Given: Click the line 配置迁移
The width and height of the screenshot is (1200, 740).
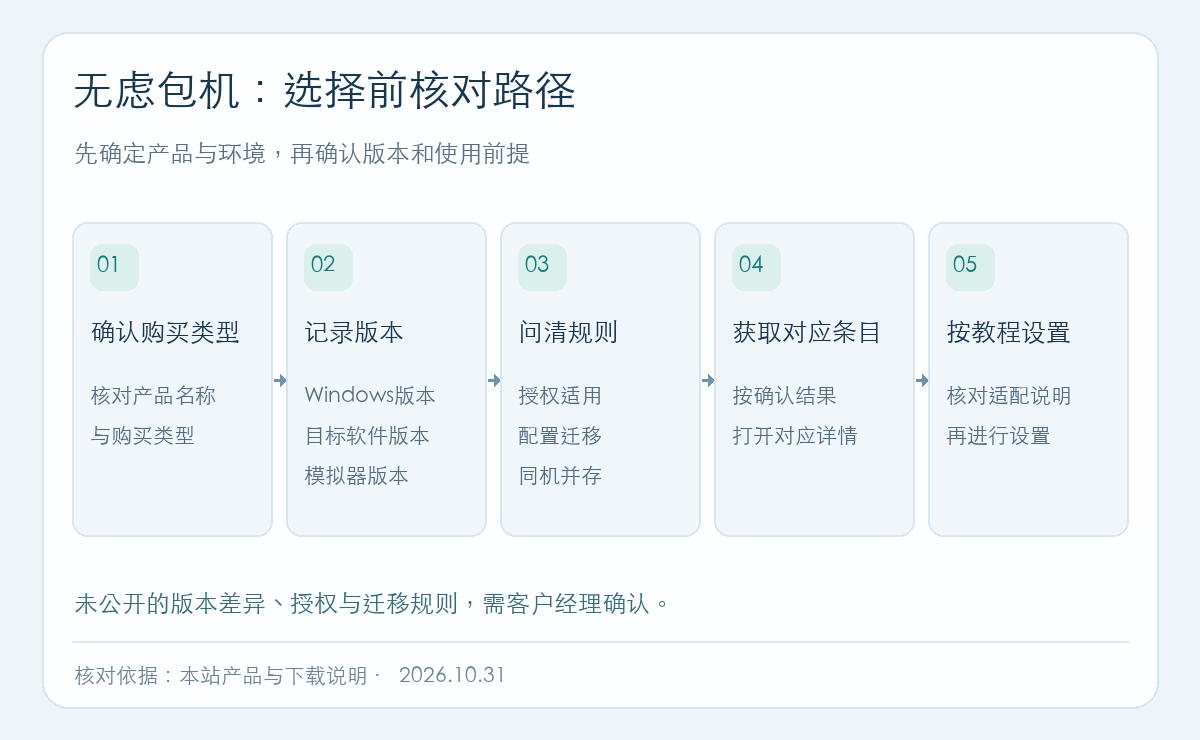Looking at the screenshot, I should pos(560,435).
